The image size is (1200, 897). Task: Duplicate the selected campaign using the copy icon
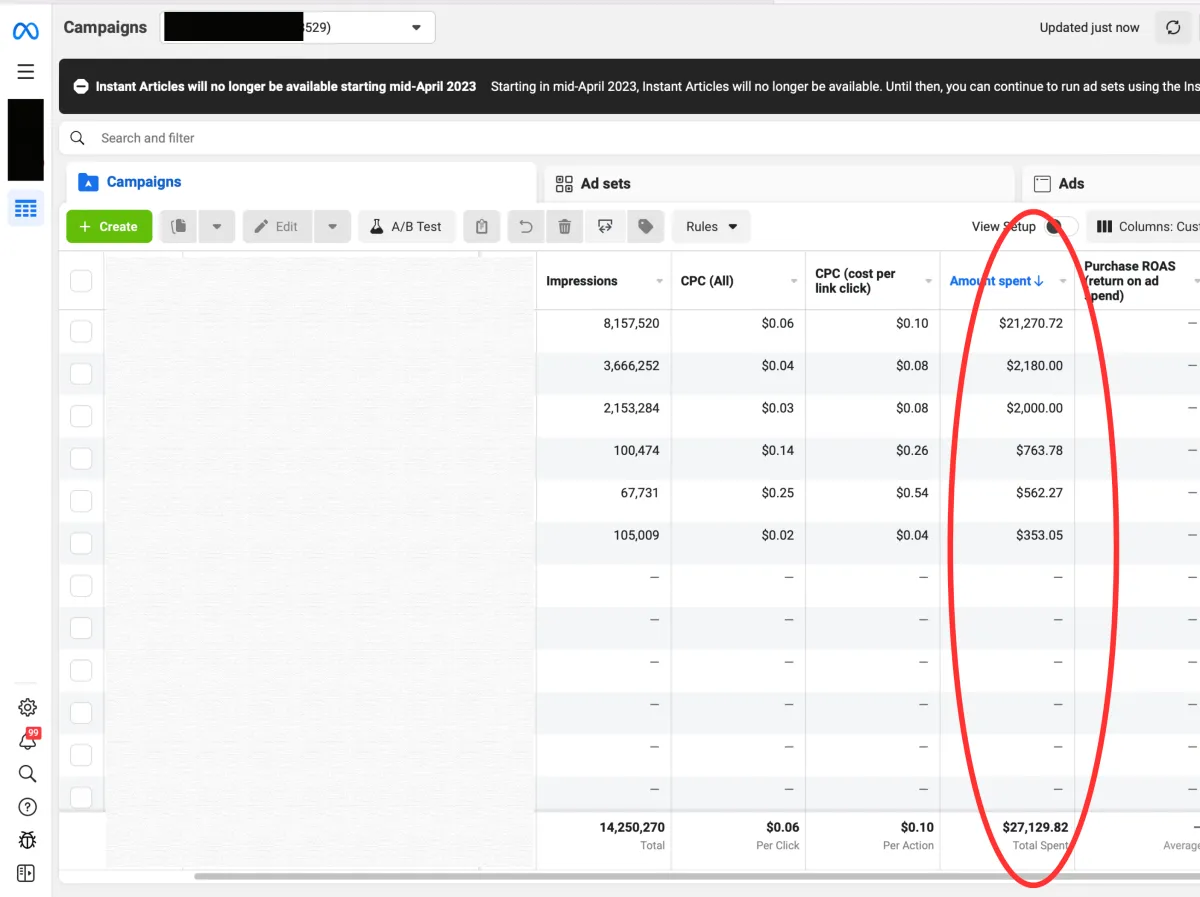(178, 227)
